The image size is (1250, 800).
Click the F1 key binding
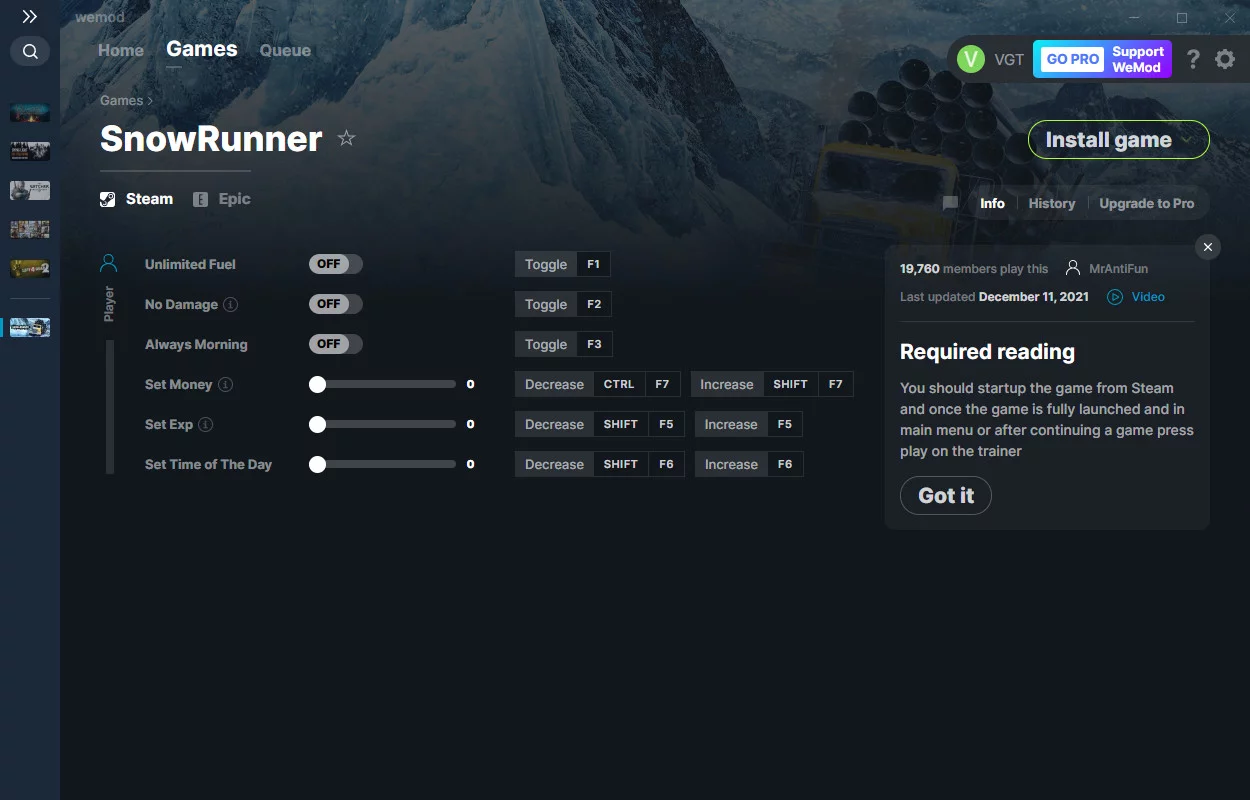click(x=594, y=264)
